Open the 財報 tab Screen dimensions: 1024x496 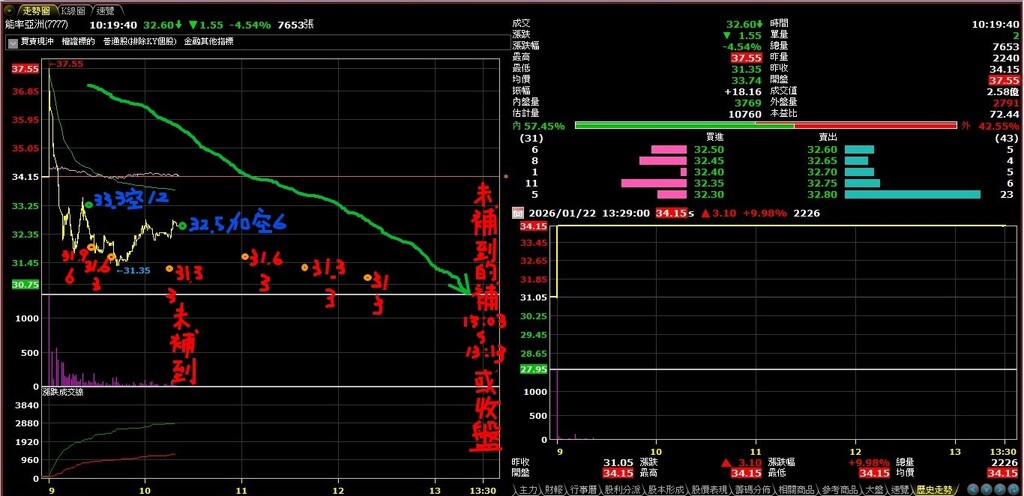click(x=553, y=490)
